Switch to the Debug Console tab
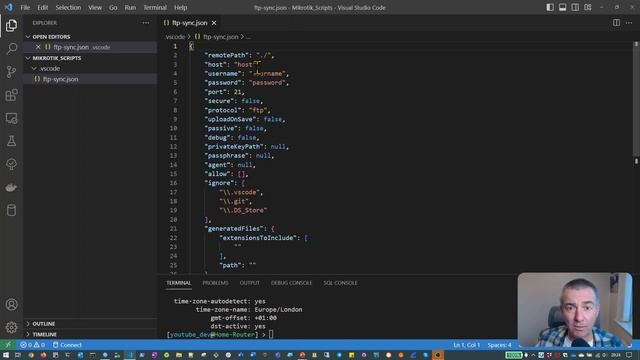Screen dimensions: 640x360 tap(291, 283)
